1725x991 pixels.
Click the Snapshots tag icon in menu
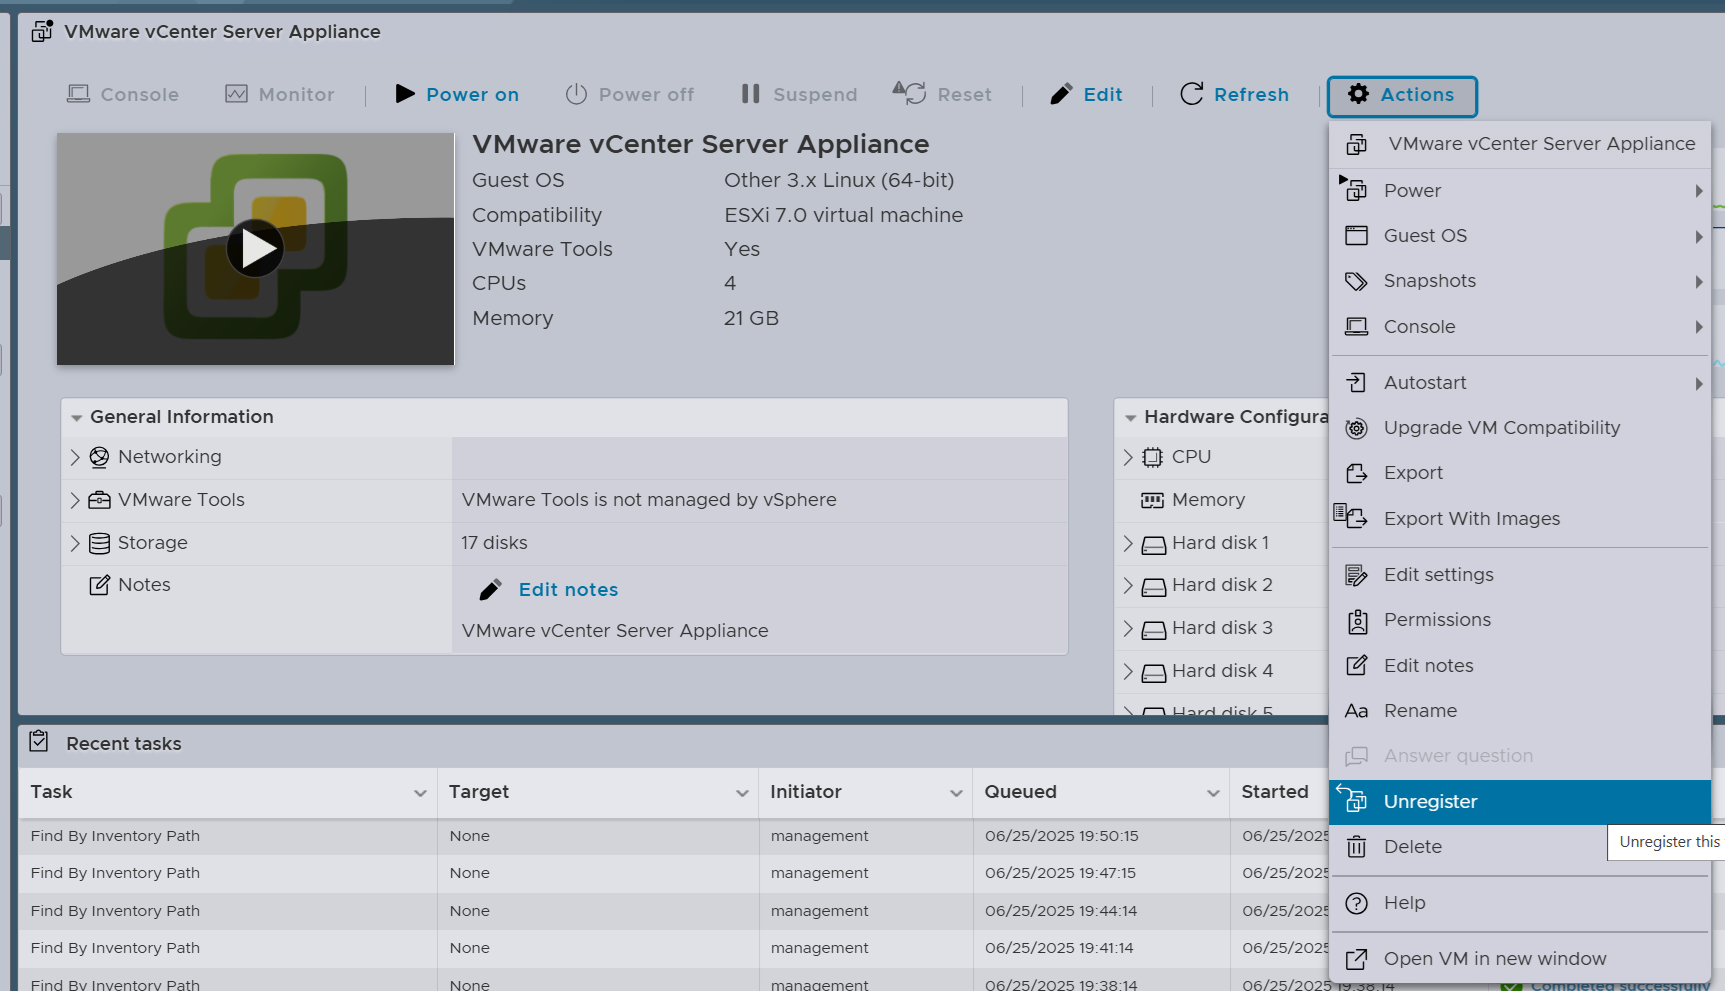[x=1356, y=281]
